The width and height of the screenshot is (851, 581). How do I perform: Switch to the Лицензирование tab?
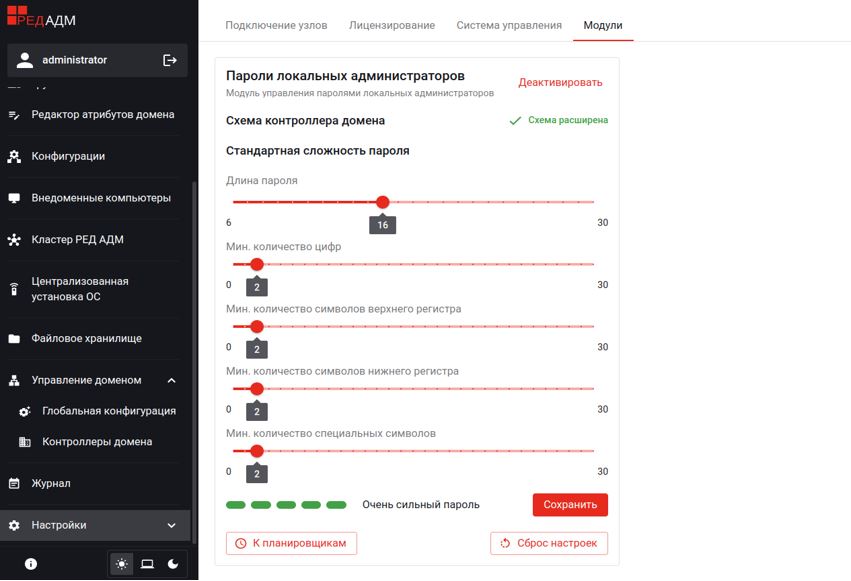tap(392, 25)
